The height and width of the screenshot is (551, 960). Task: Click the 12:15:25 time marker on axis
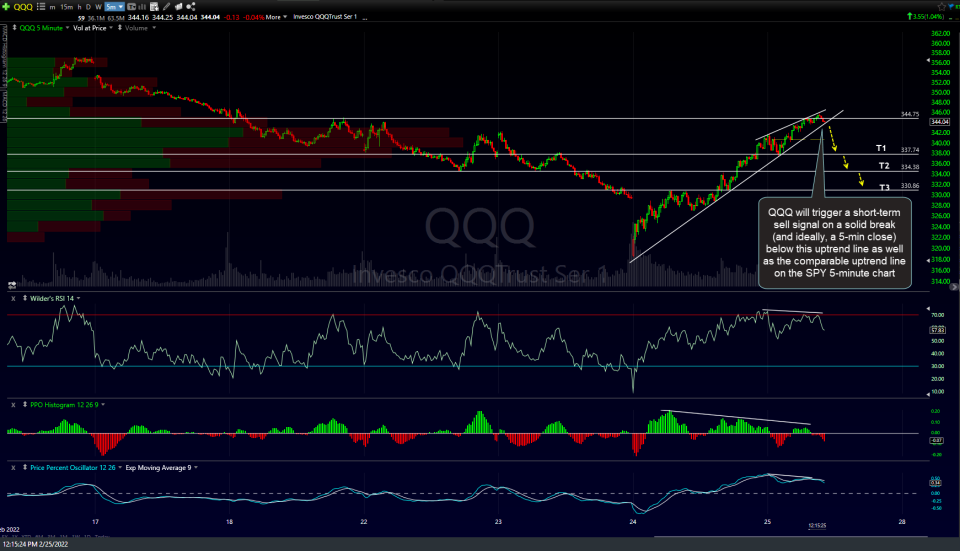[817, 525]
